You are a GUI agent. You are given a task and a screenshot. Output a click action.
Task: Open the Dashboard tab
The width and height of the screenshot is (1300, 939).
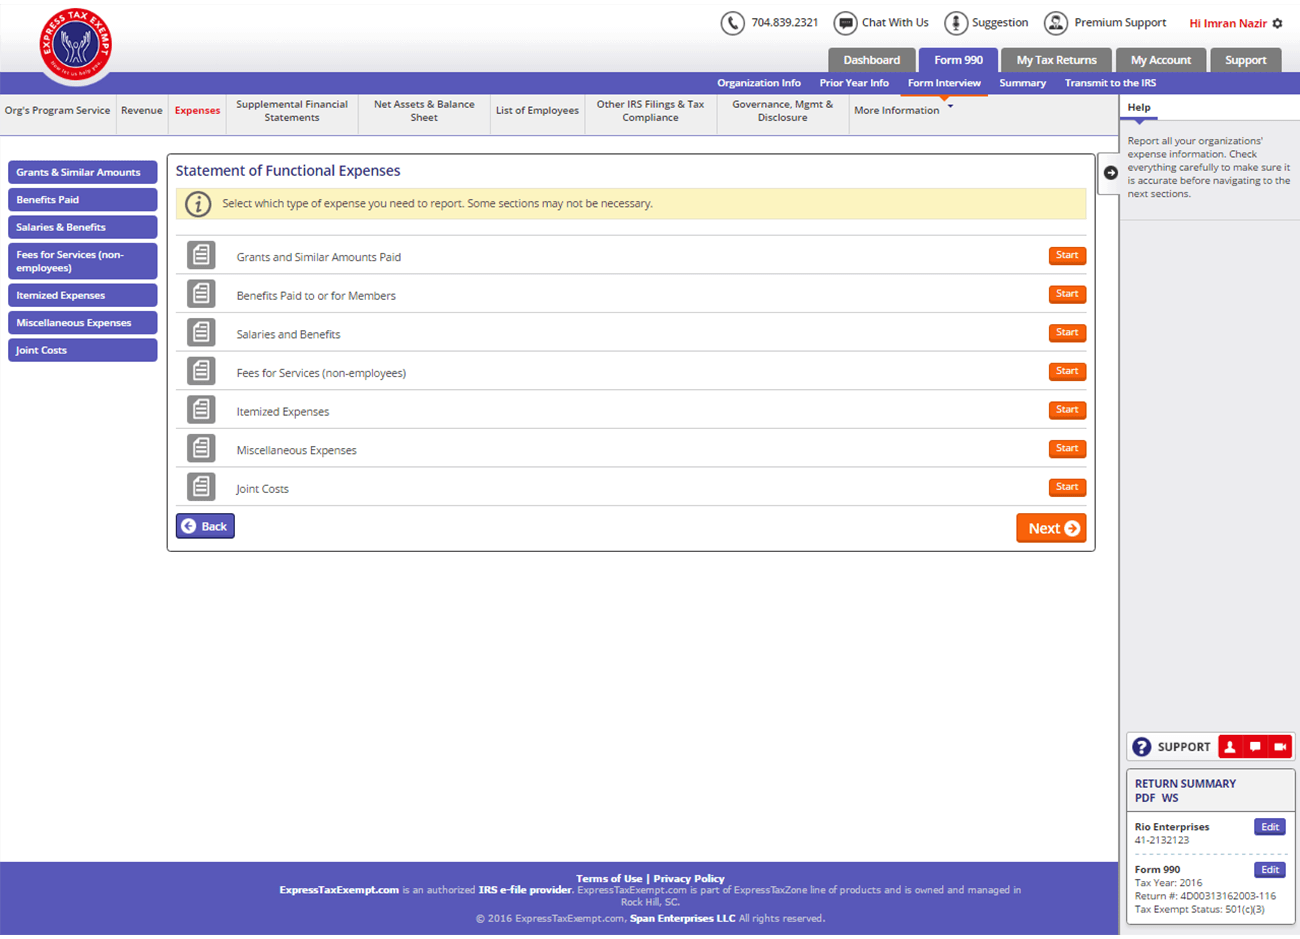[x=871, y=60]
